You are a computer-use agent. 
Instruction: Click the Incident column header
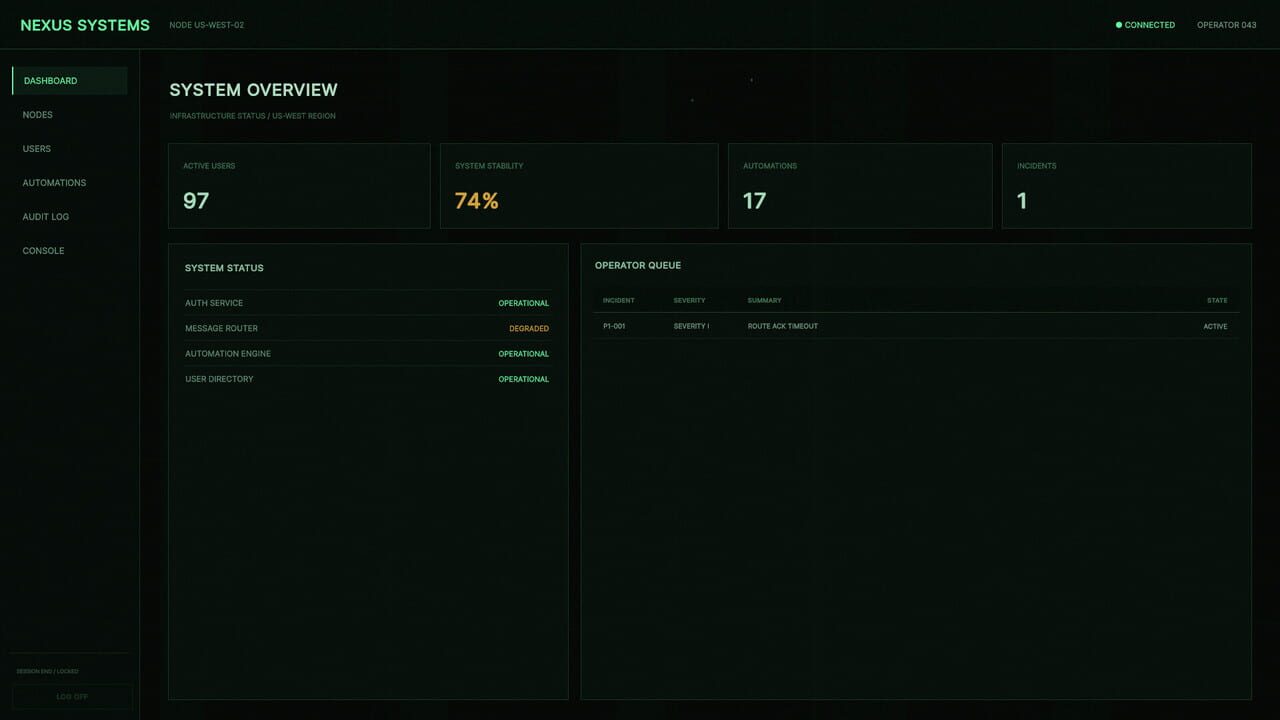[618, 301]
